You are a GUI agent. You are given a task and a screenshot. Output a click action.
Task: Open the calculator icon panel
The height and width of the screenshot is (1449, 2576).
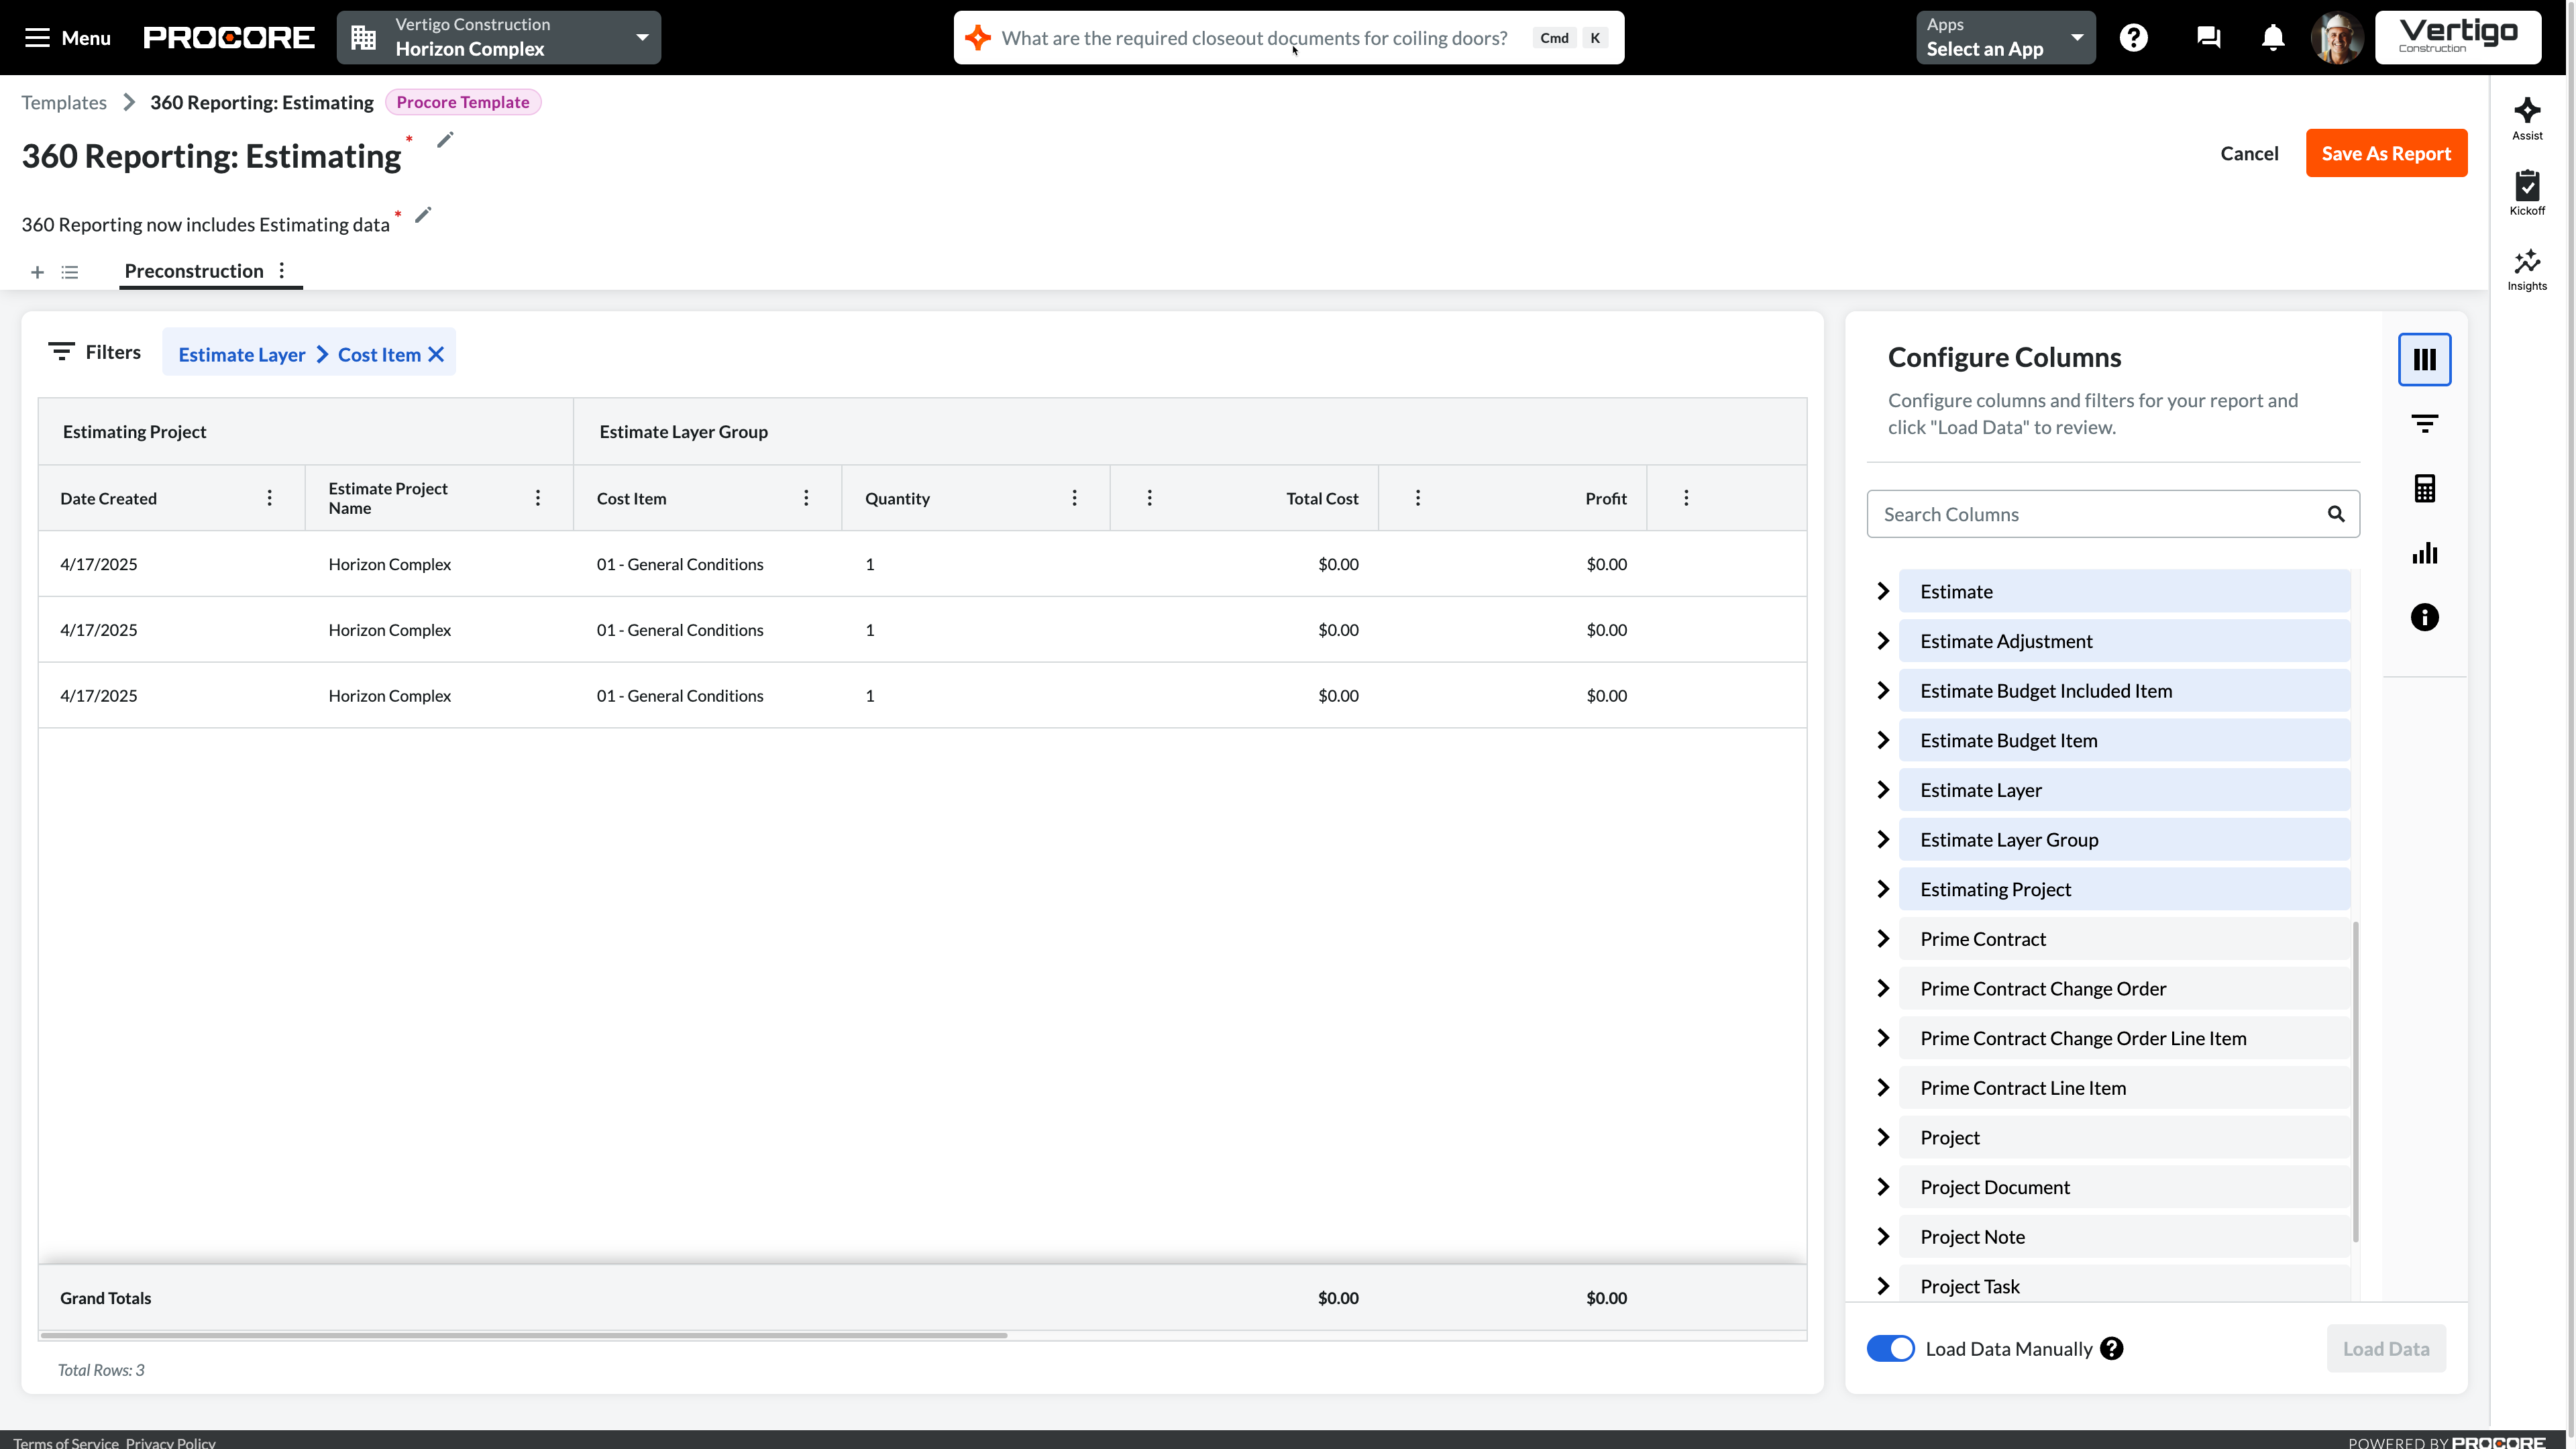(2424, 489)
